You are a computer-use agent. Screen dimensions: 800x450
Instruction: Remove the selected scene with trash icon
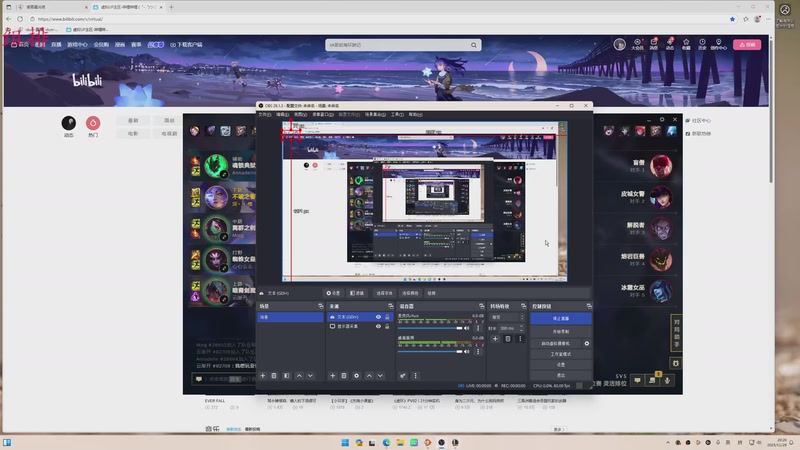pyautogui.click(x=274, y=375)
